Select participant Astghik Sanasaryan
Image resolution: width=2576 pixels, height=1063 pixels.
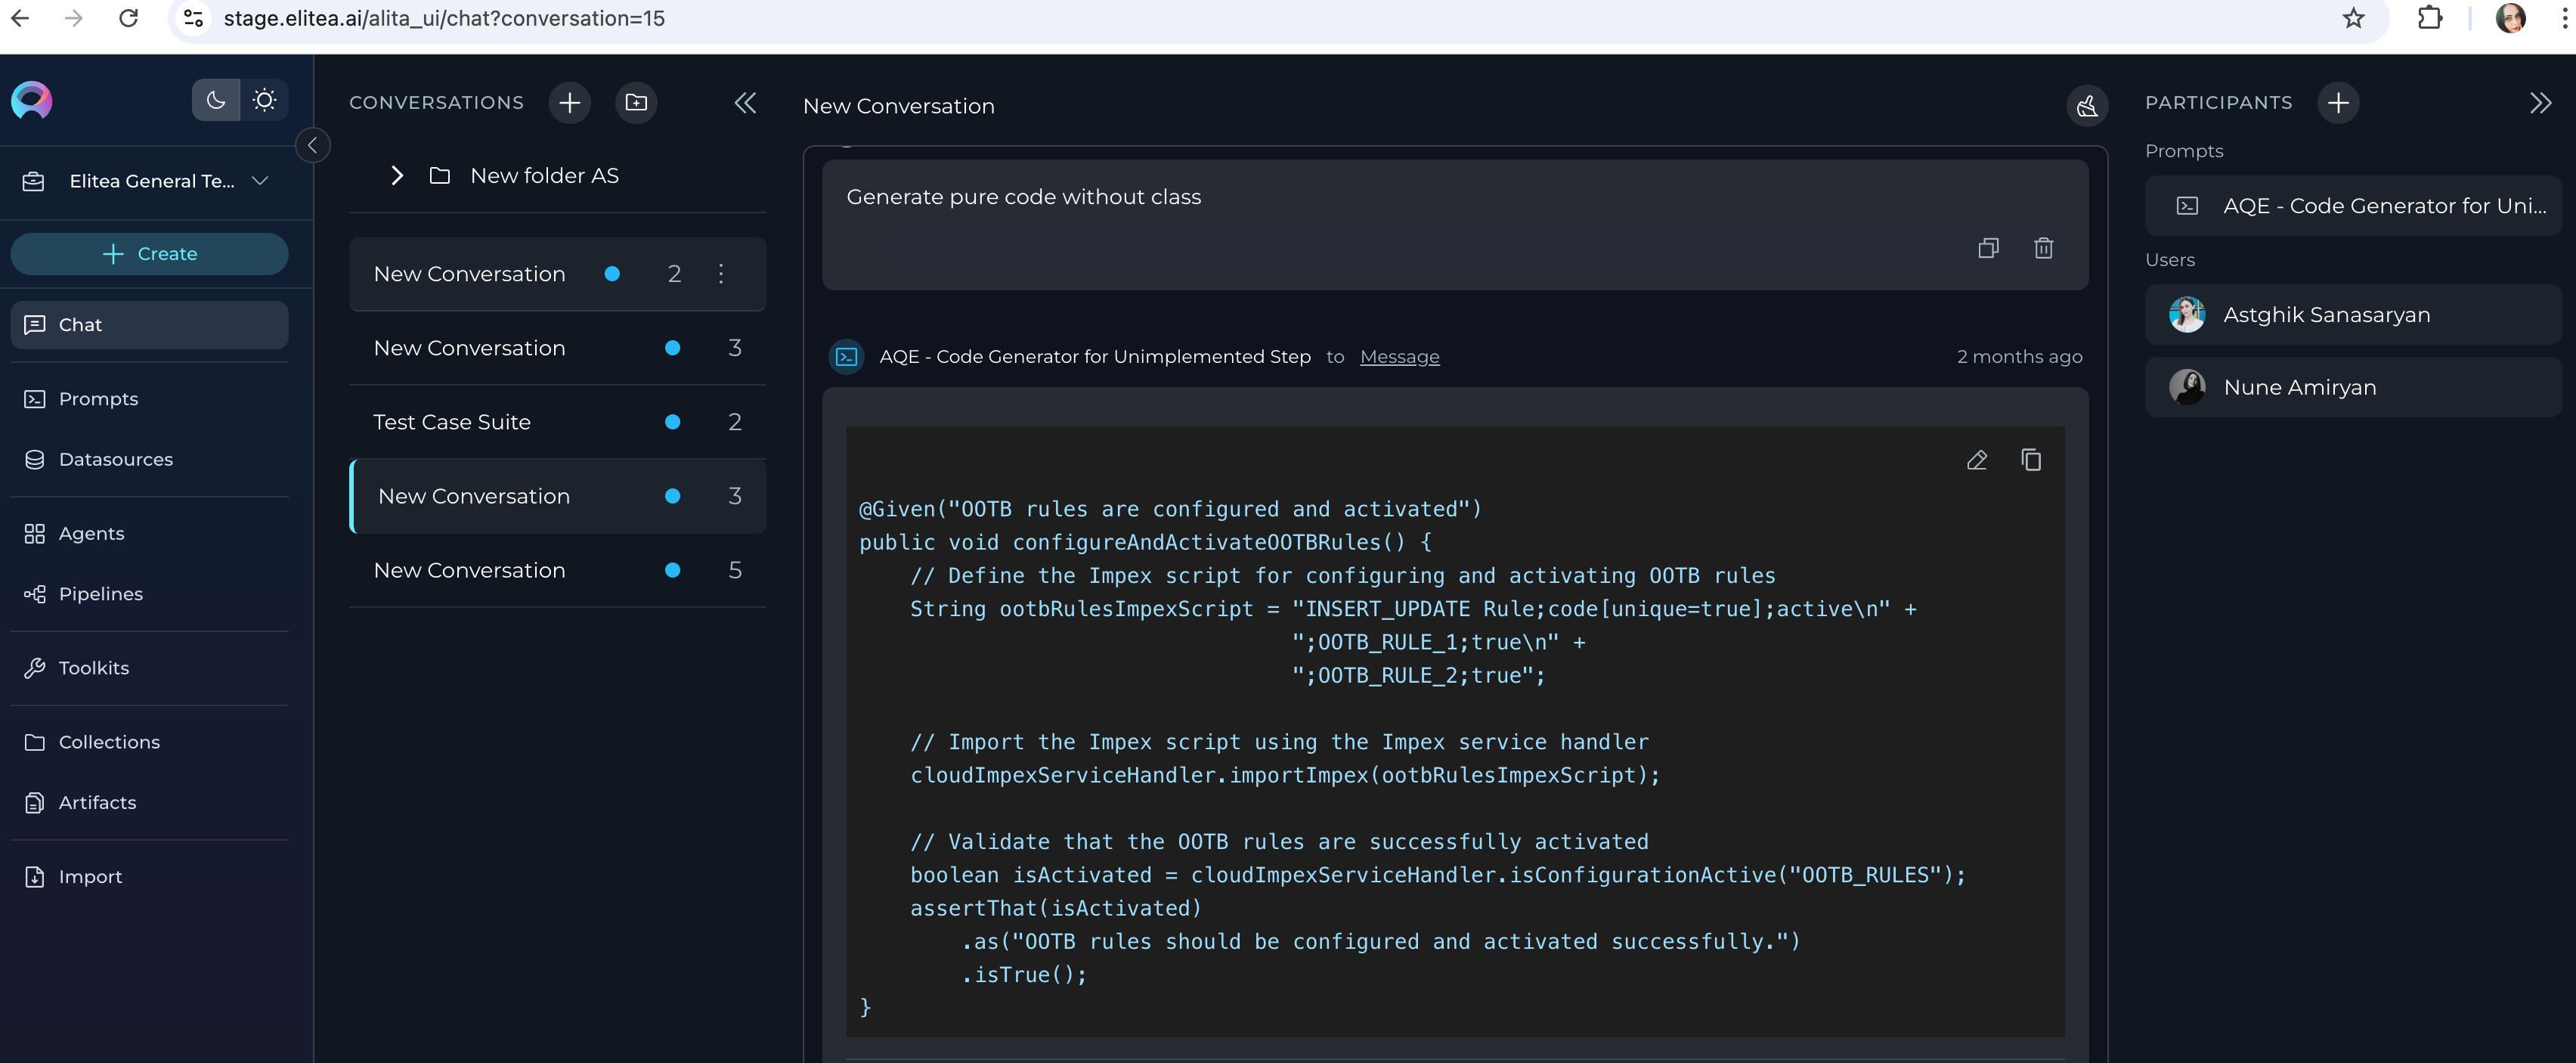tap(2353, 315)
